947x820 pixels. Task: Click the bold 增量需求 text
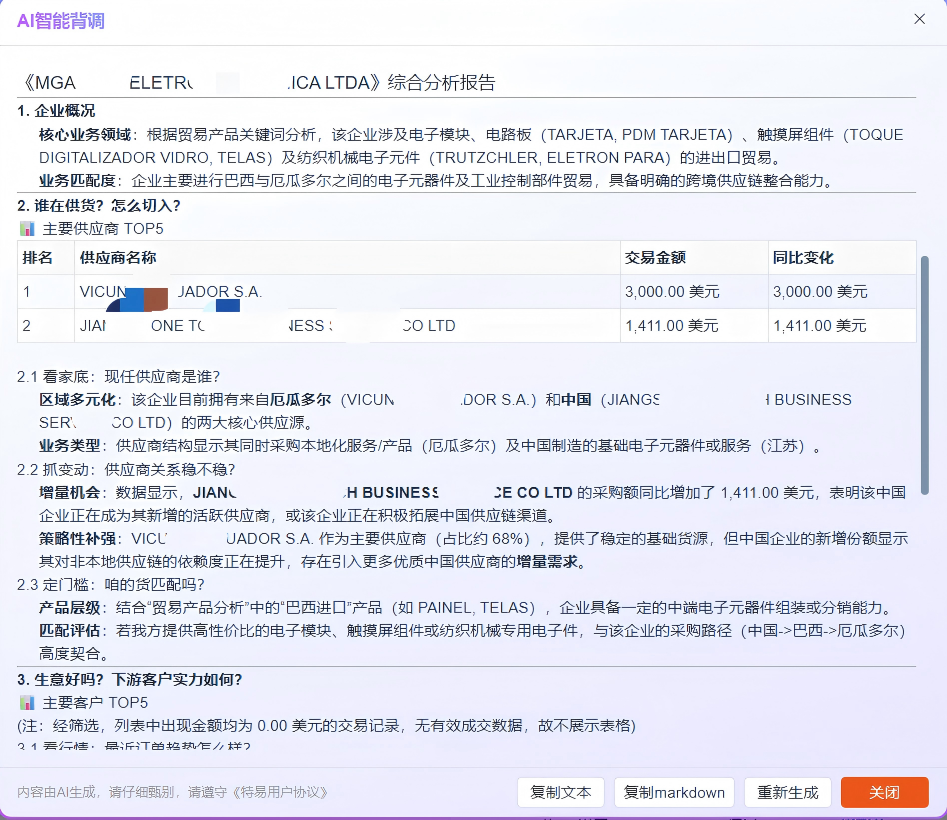click(547, 562)
